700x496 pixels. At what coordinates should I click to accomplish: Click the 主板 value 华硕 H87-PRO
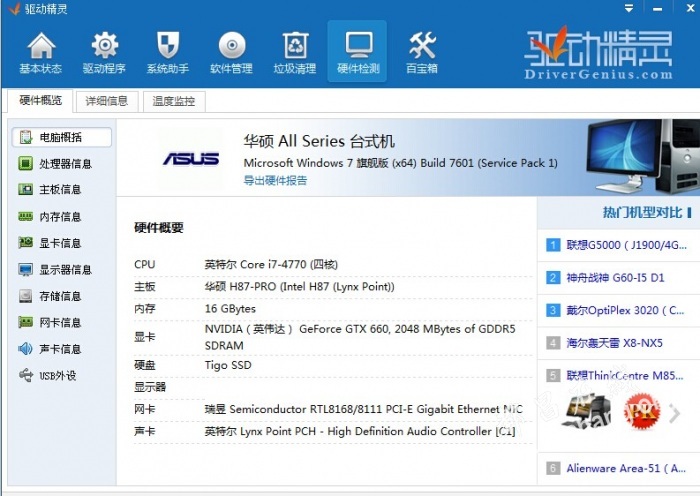coord(299,287)
